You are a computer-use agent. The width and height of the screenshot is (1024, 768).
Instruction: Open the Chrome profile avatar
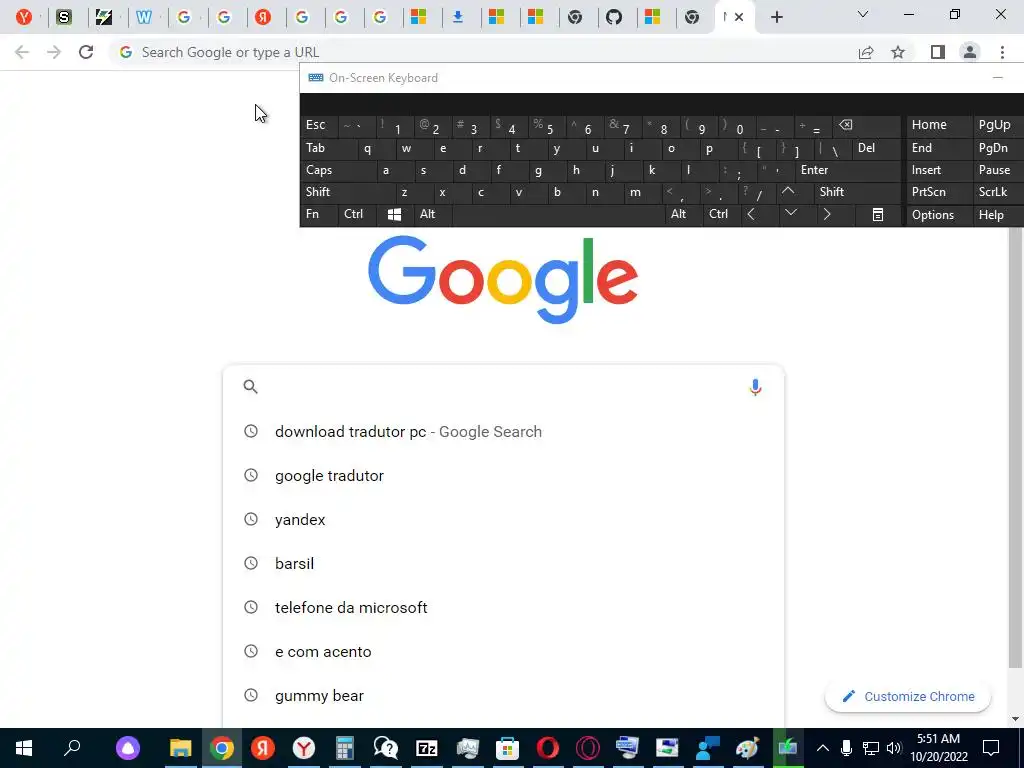click(x=970, y=52)
